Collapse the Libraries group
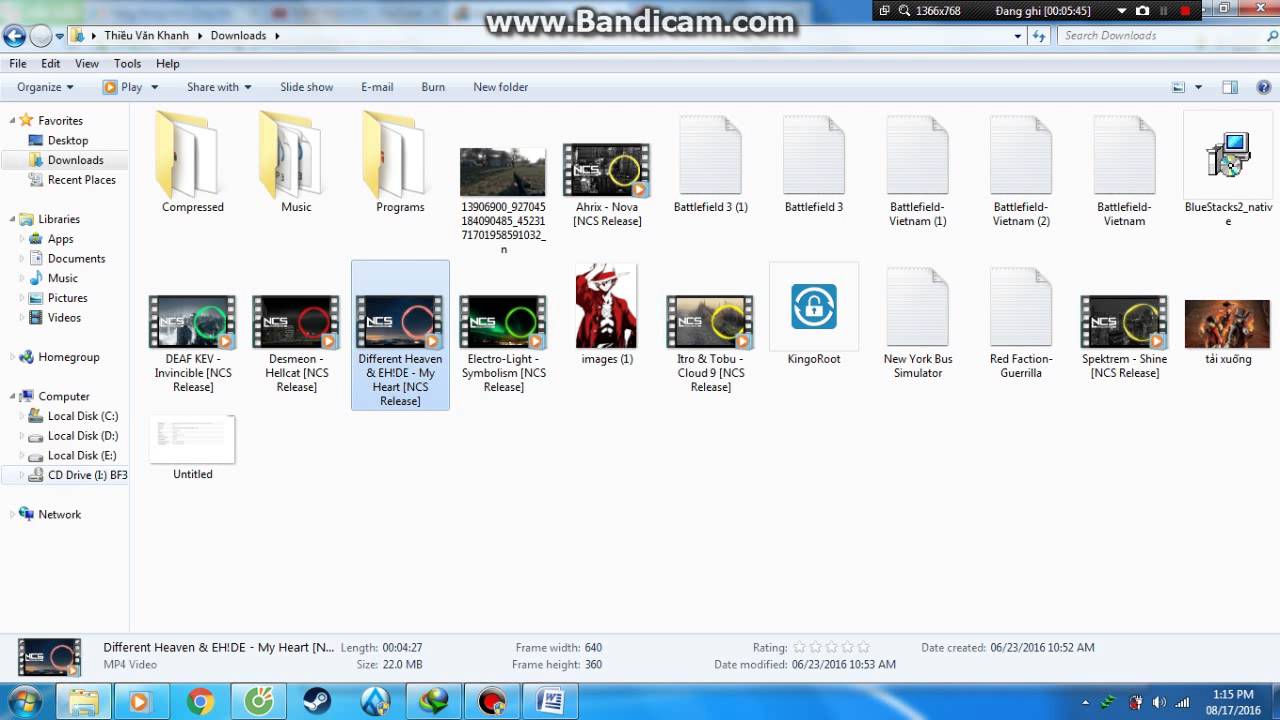Viewport: 1280px width, 720px height. [x=13, y=219]
